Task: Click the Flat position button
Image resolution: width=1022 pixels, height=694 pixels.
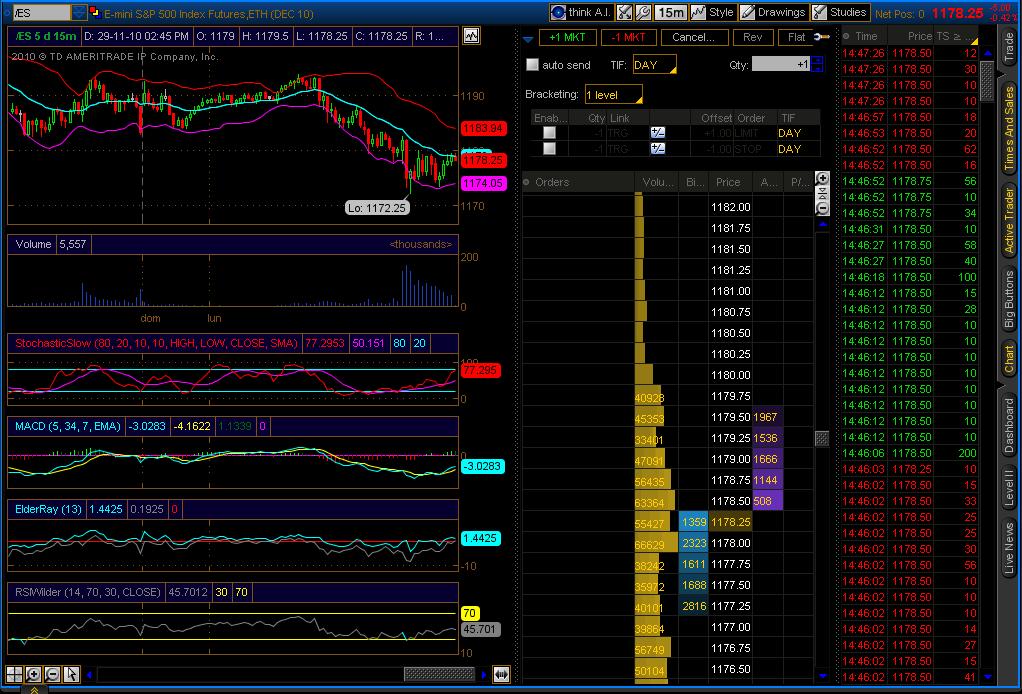Action: pos(796,37)
